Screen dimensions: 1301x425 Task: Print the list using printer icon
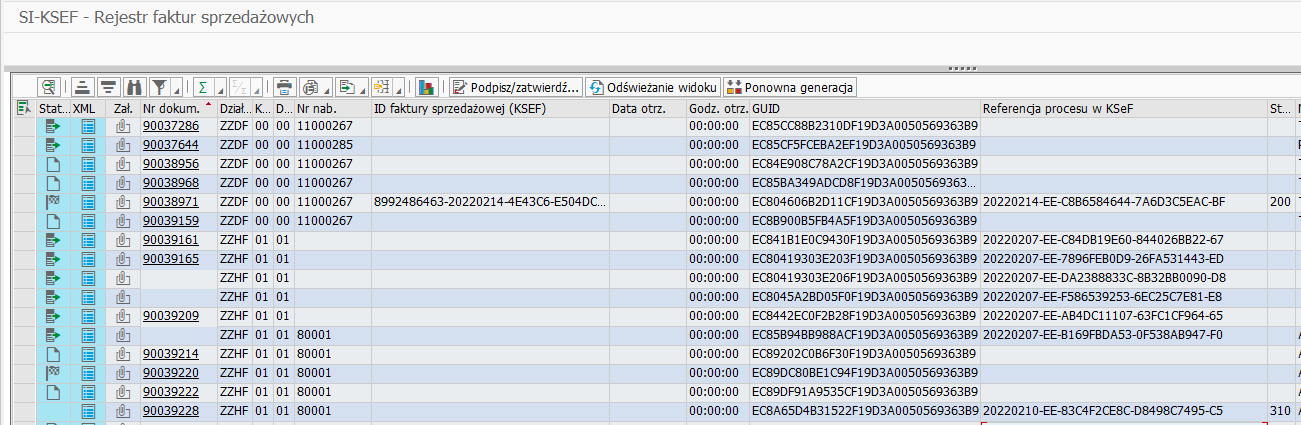coord(284,87)
